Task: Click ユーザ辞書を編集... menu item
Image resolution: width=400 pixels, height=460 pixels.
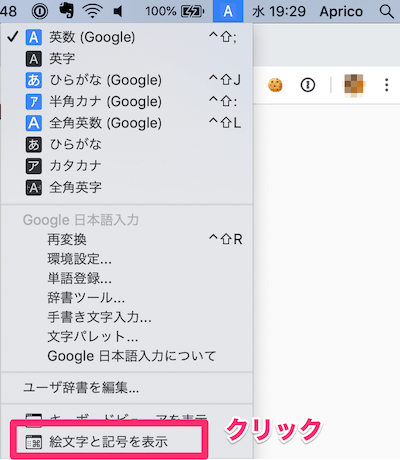Action: (127, 387)
